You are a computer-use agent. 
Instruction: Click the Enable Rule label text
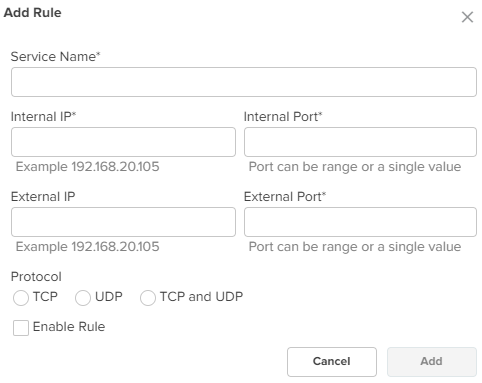point(69,327)
